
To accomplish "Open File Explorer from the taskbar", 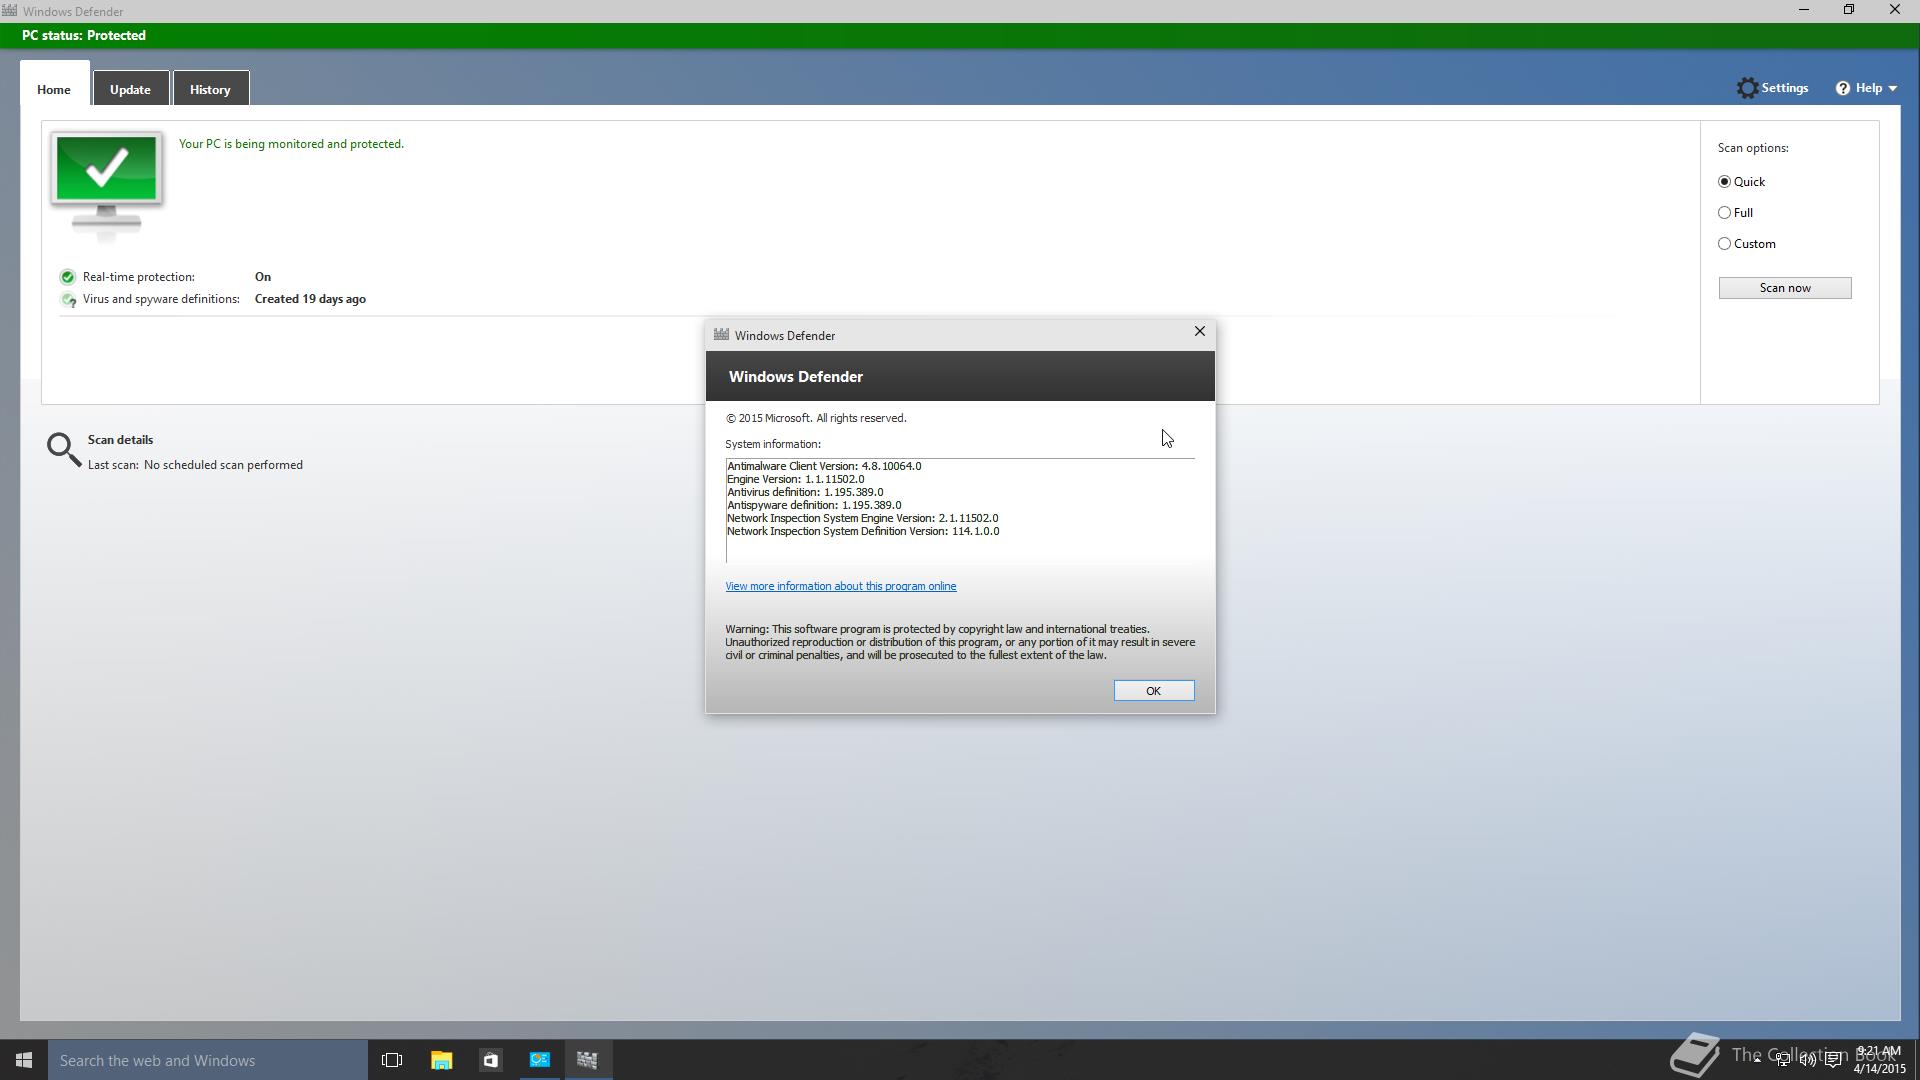I will pyautogui.click(x=441, y=1060).
